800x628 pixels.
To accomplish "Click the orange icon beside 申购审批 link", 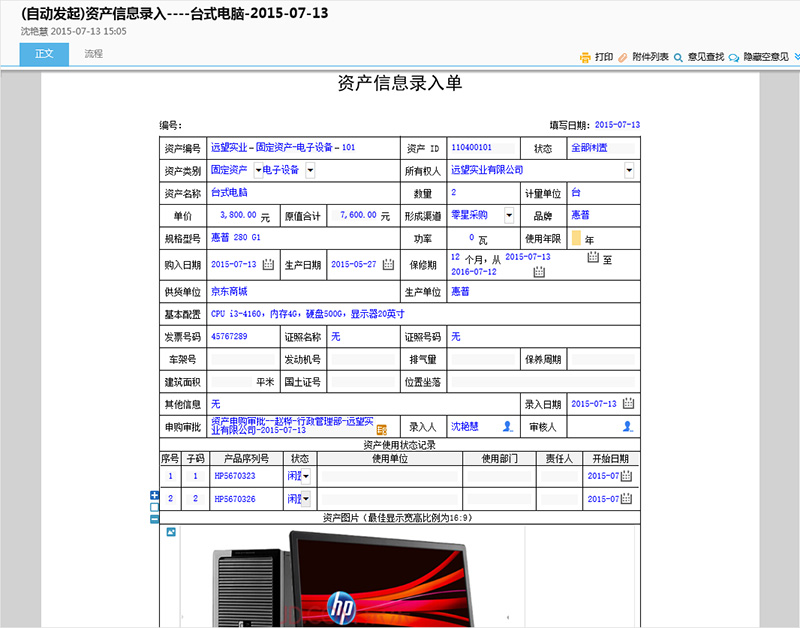I will pos(382,430).
